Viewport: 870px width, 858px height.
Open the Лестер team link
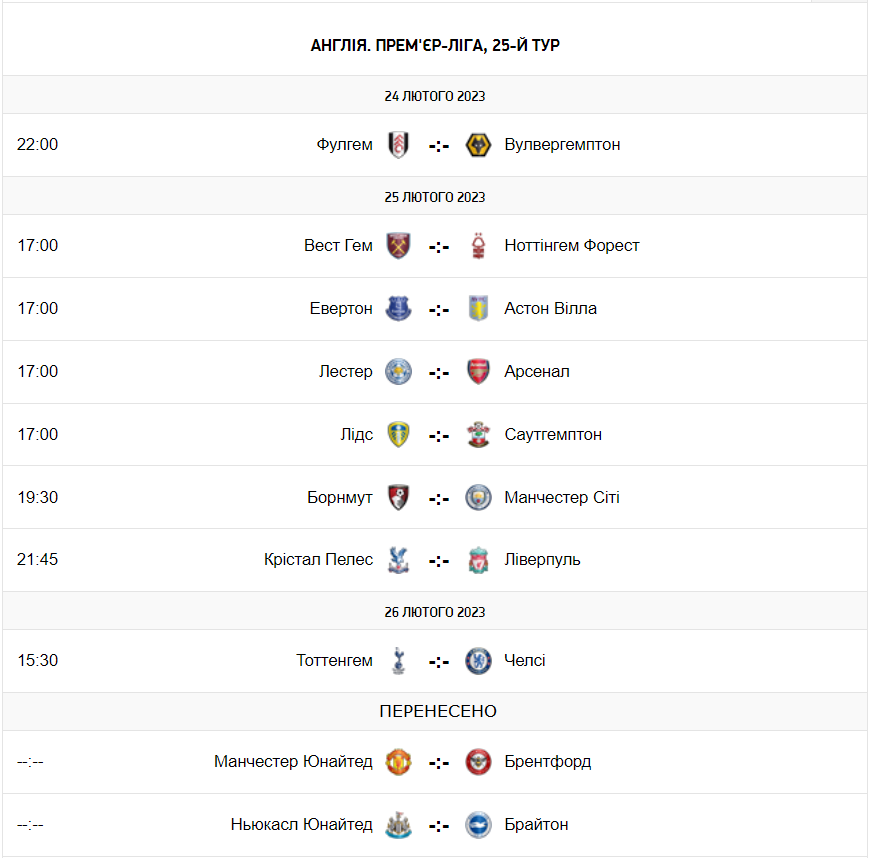(x=345, y=372)
